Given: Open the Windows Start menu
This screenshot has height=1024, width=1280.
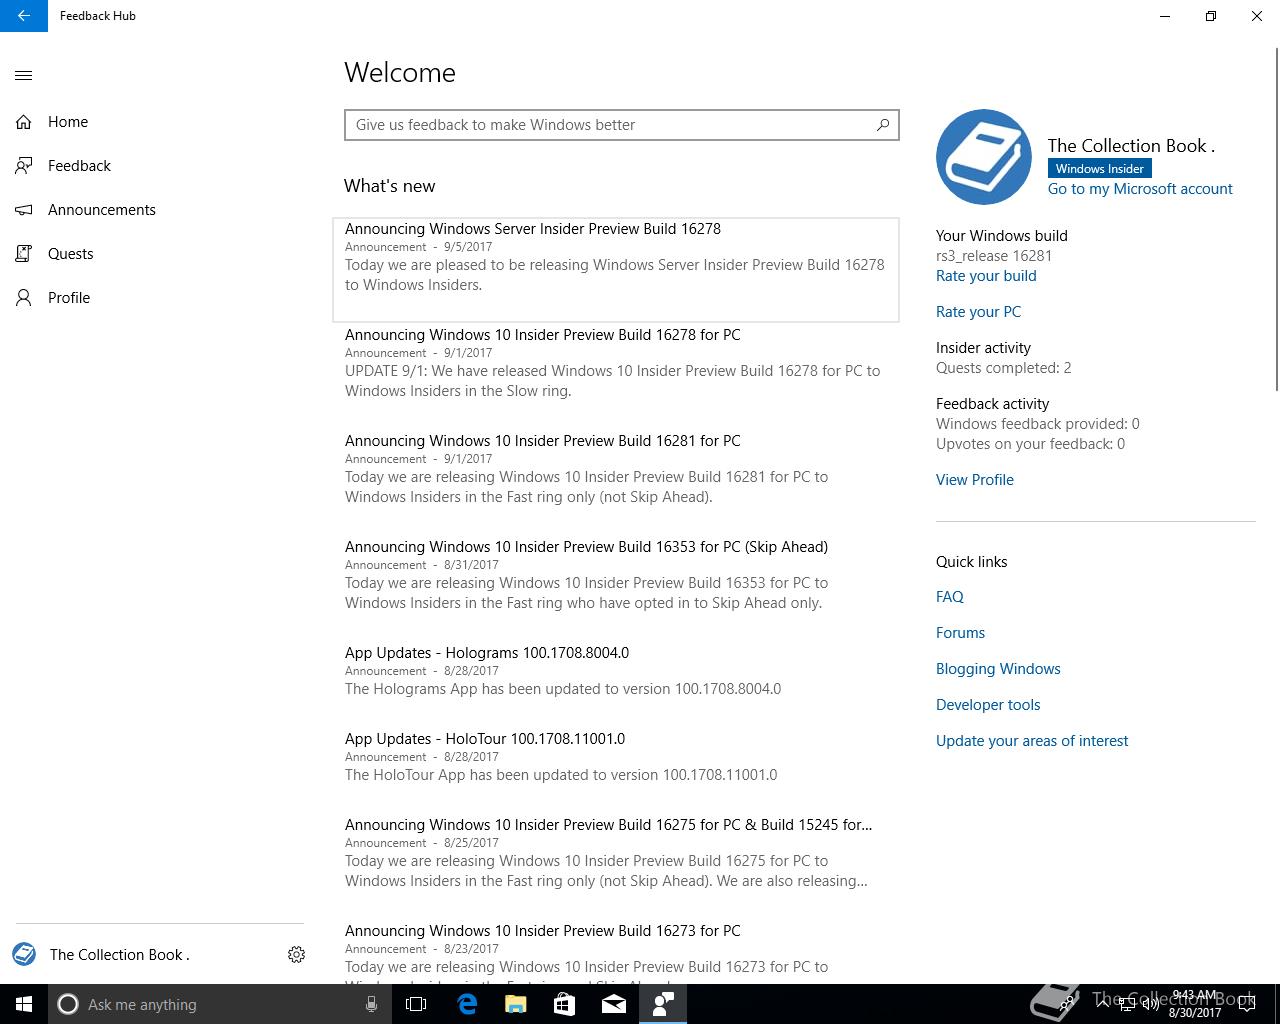Looking at the screenshot, I should coord(24,1004).
